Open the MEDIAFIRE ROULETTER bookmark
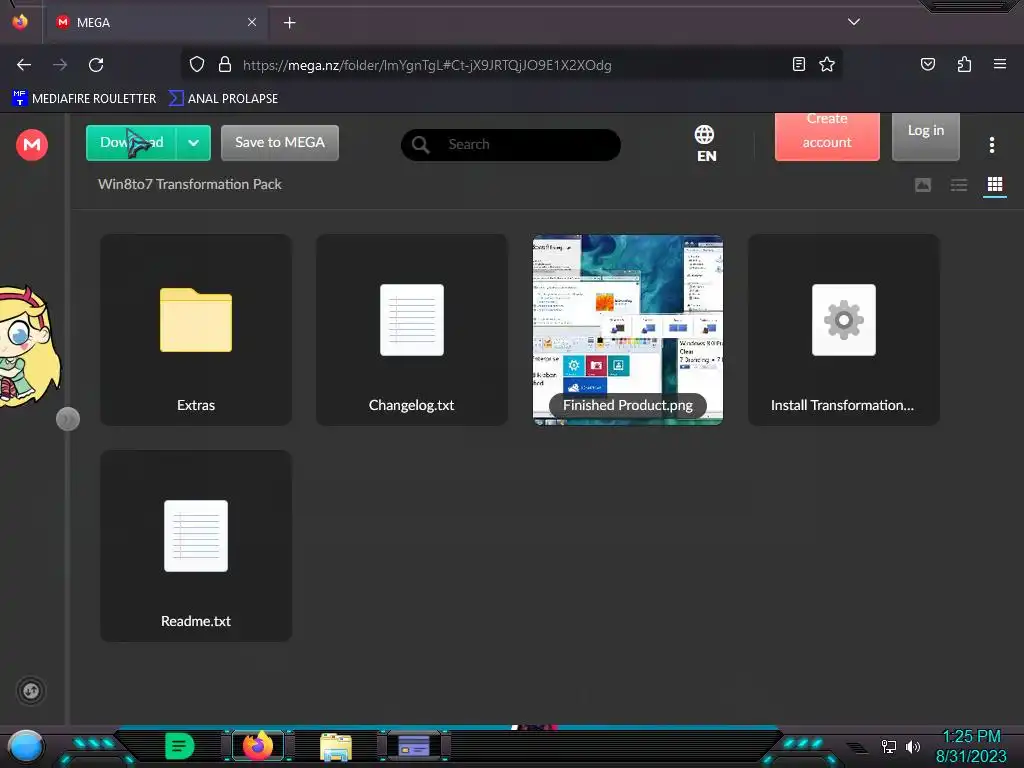The image size is (1024, 768). pos(84,99)
